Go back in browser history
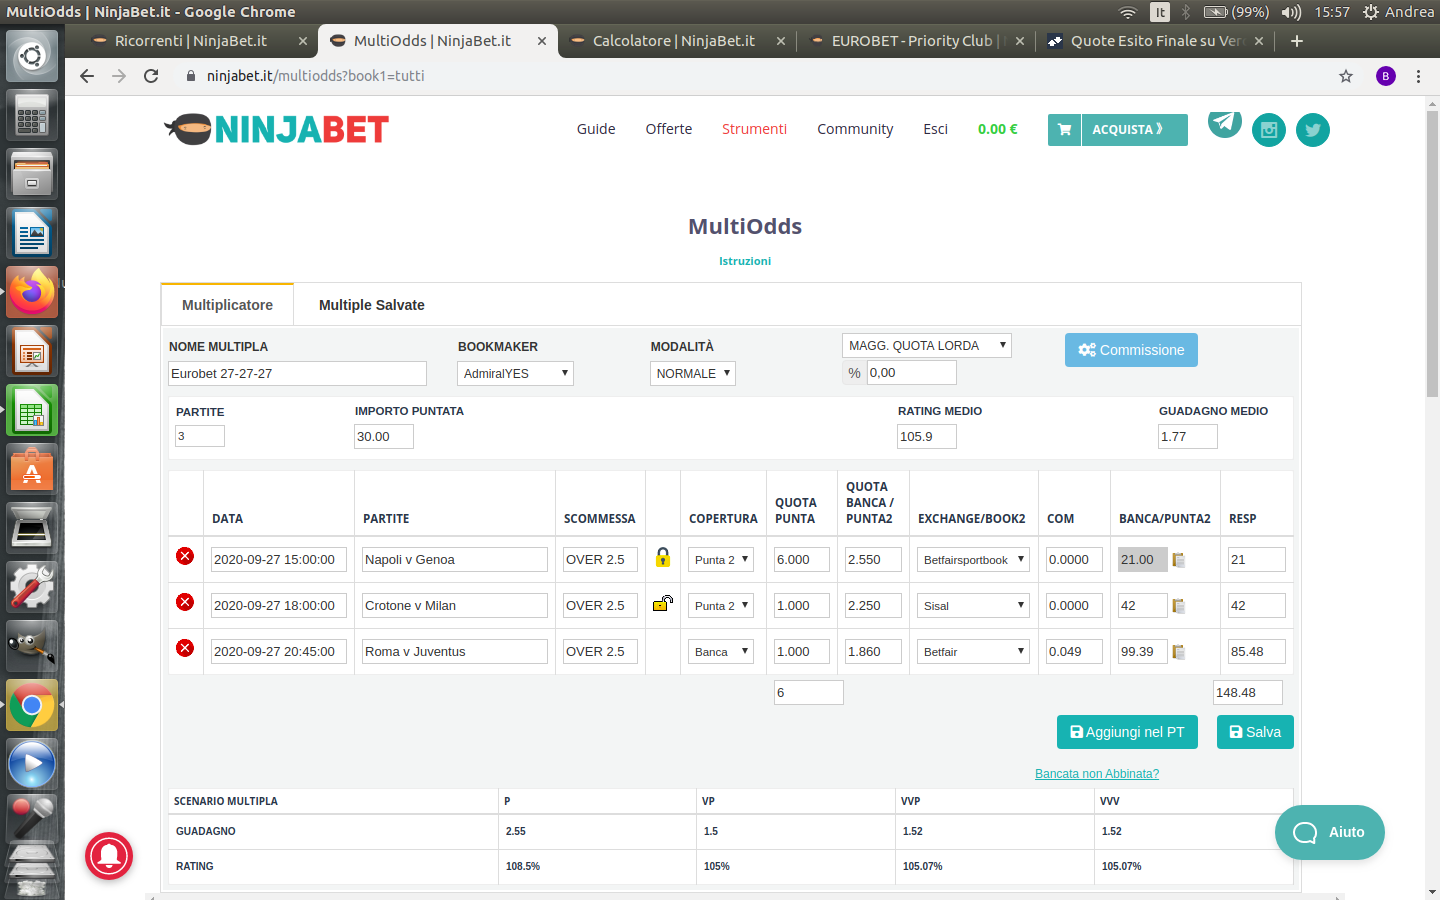Image resolution: width=1440 pixels, height=900 pixels. click(x=87, y=76)
